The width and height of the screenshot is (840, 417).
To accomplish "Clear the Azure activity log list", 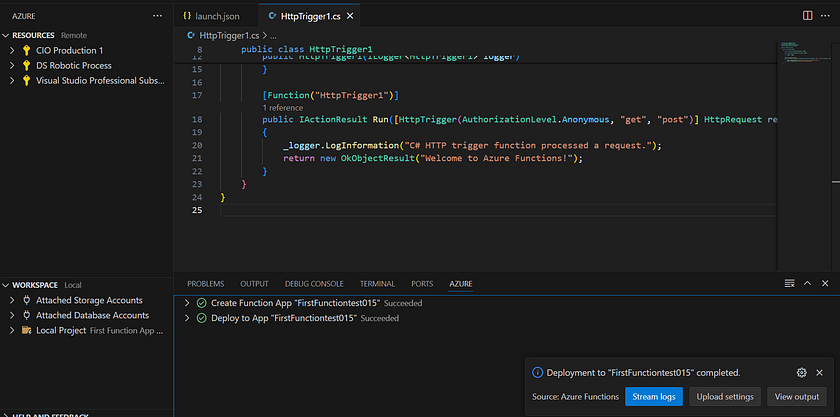I will tap(789, 284).
